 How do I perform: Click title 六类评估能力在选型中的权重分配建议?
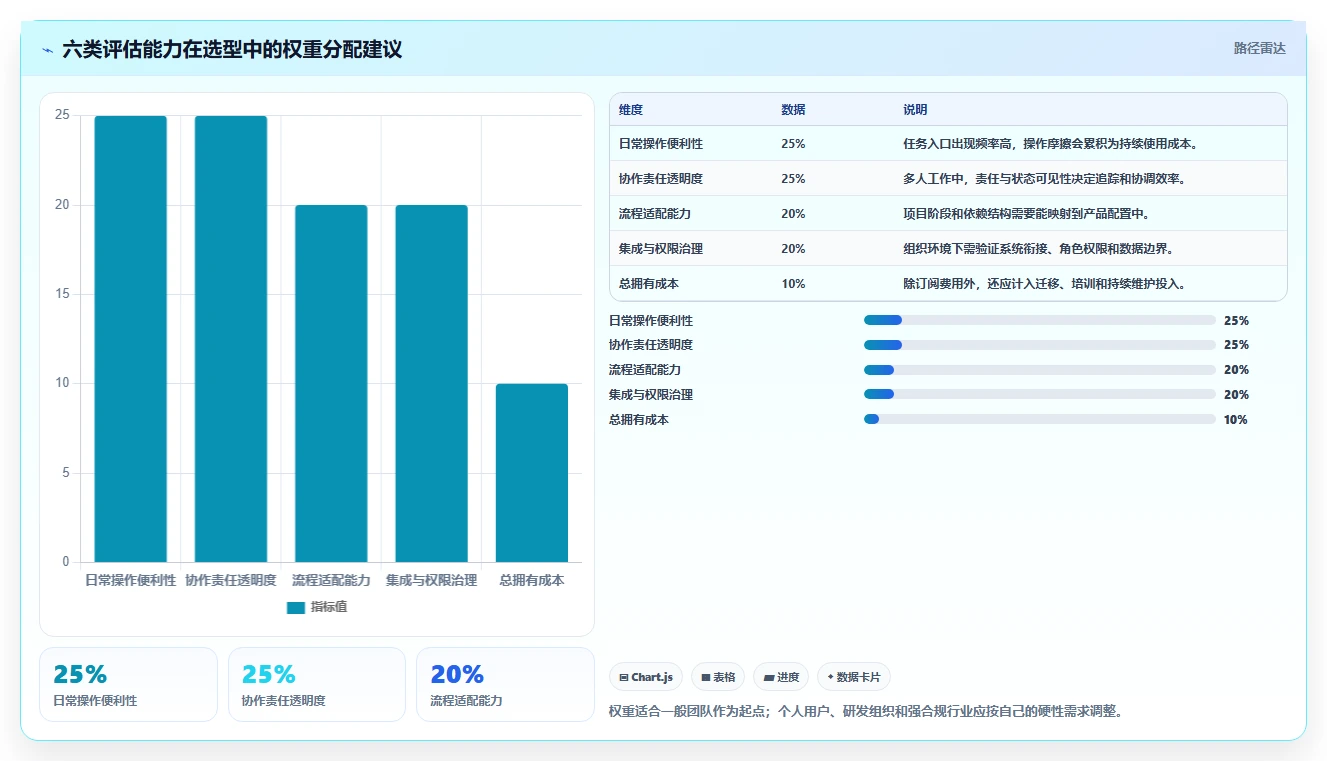tap(232, 50)
